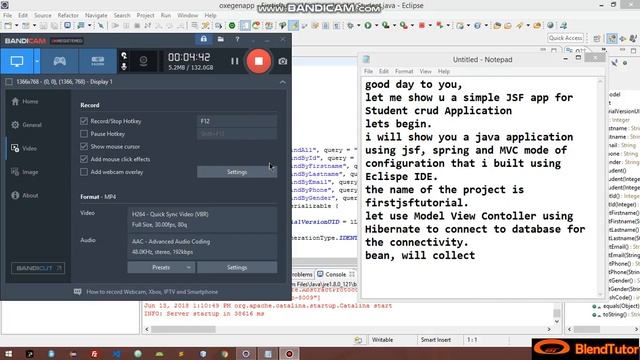Click the Bandicut button
Viewport: 640px width, 360px height.
pyautogui.click(x=38, y=268)
